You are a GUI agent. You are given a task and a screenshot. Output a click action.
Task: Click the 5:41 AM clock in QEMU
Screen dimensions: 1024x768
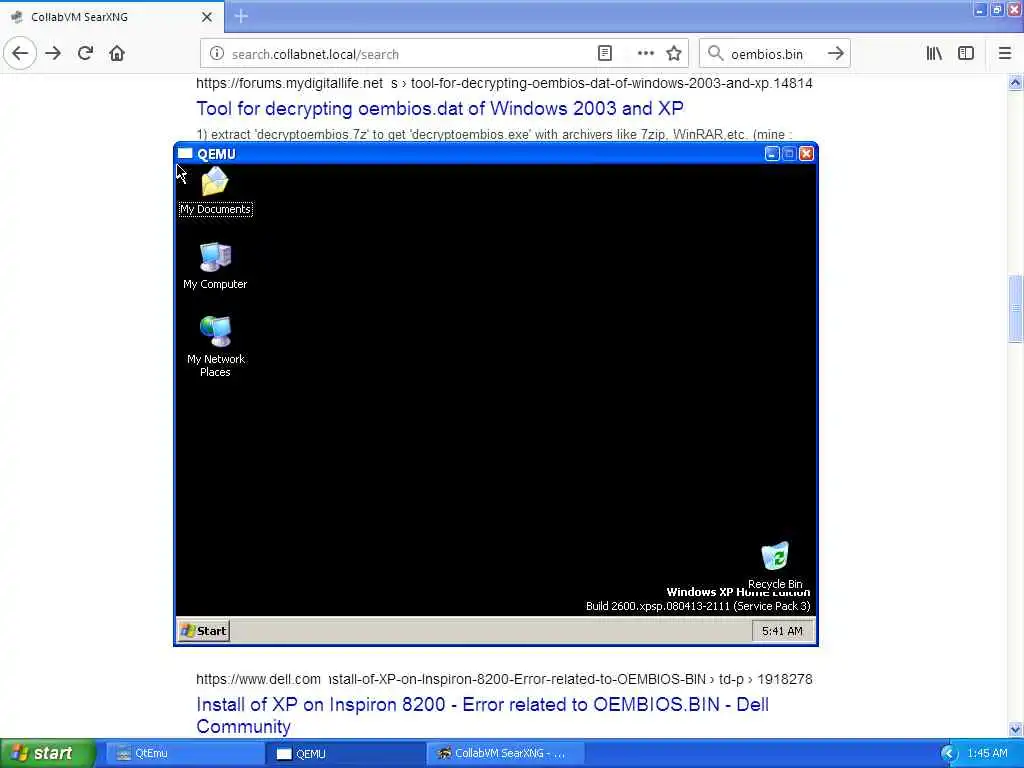(782, 631)
